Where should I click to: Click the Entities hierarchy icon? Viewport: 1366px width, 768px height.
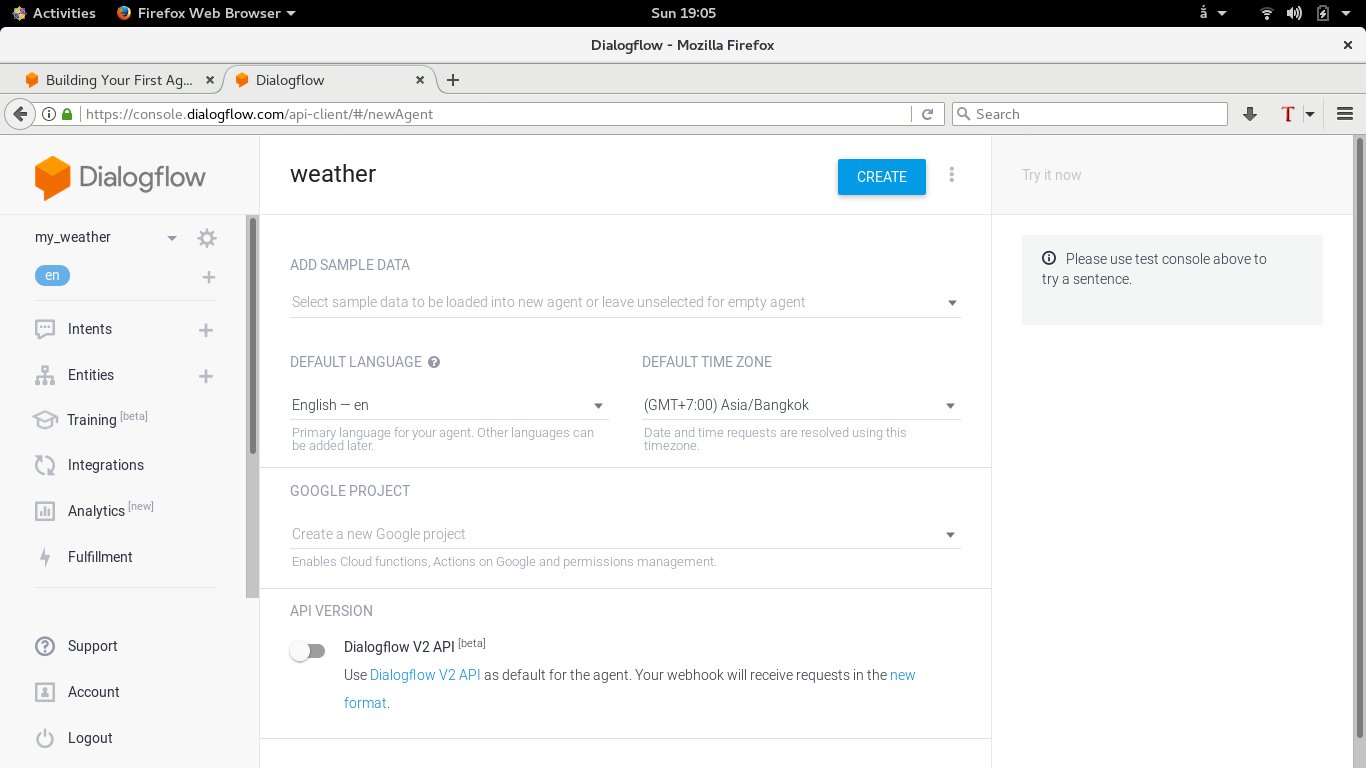pyautogui.click(x=45, y=375)
